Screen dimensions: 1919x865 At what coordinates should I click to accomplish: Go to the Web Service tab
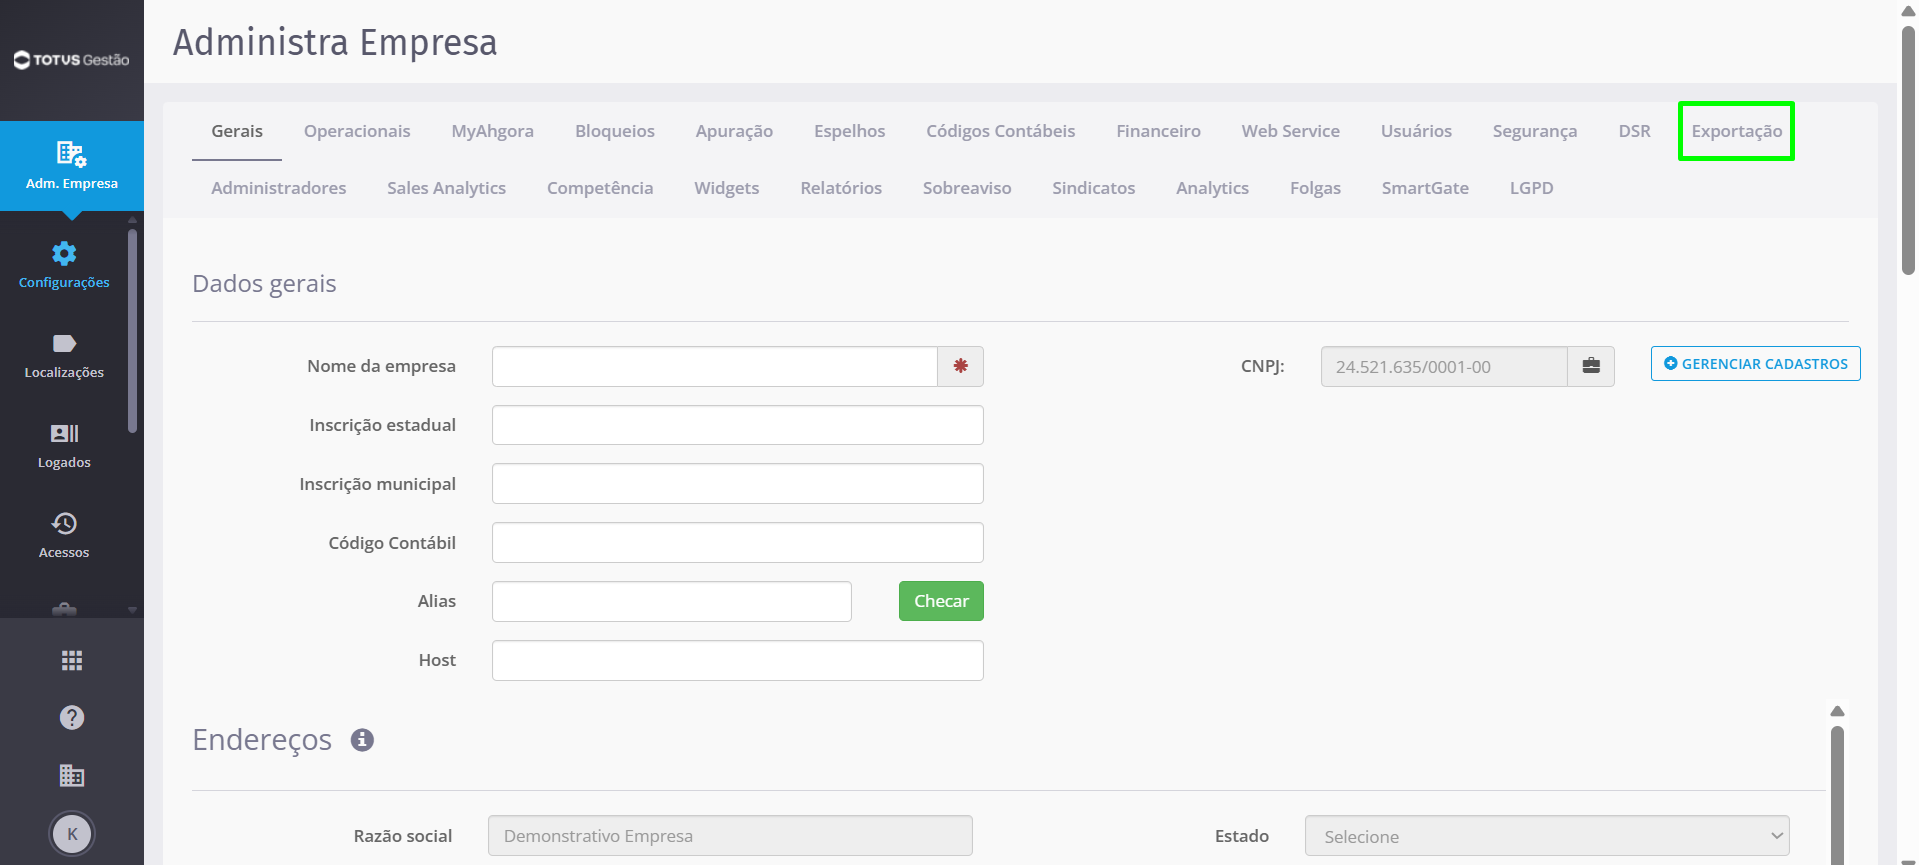point(1290,131)
